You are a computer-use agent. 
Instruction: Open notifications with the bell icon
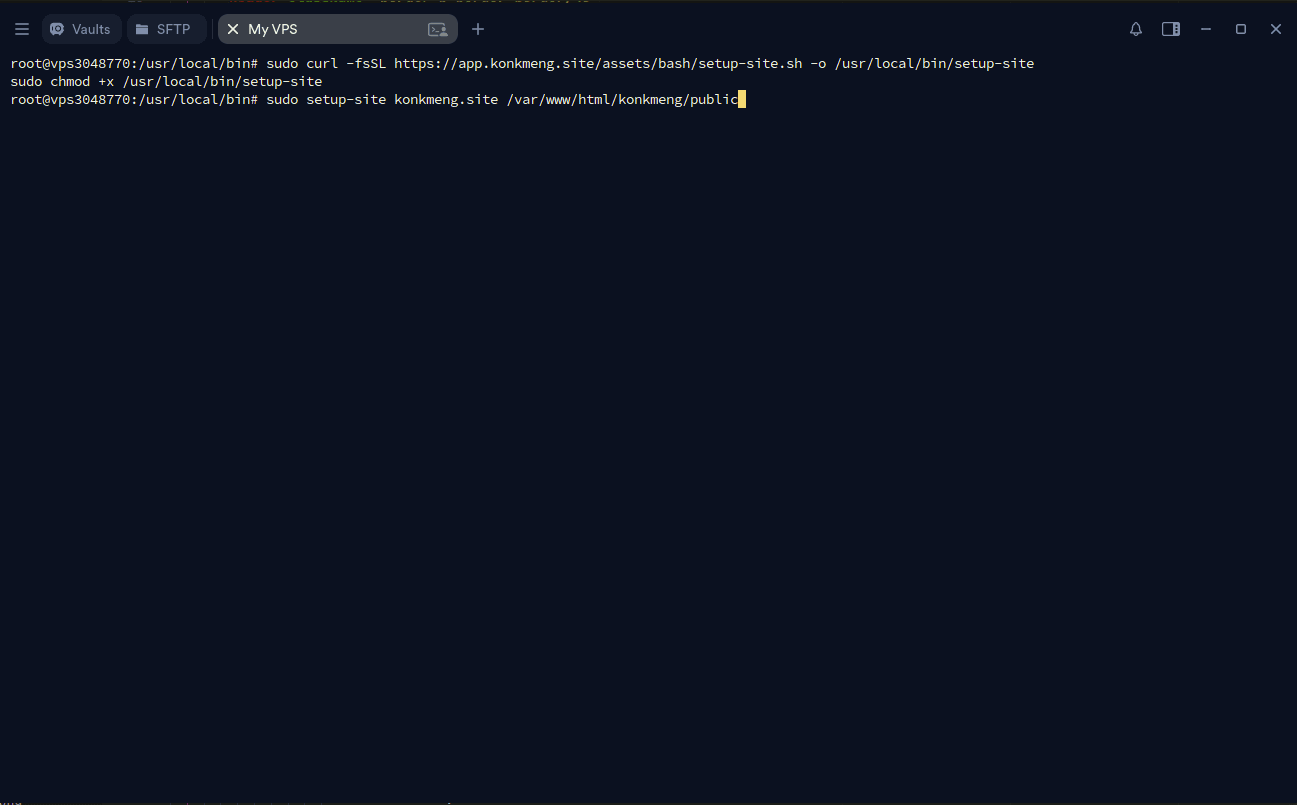pos(1135,29)
